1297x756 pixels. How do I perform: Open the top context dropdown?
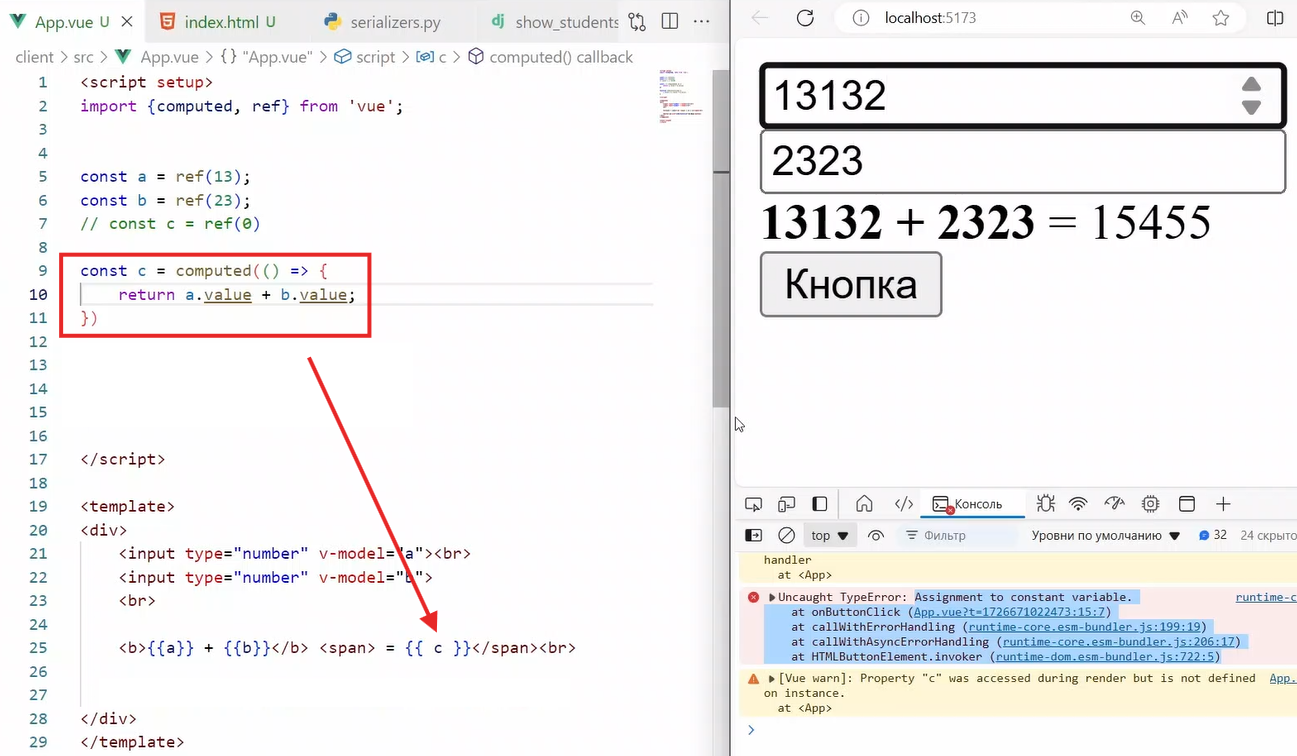pyautogui.click(x=830, y=536)
